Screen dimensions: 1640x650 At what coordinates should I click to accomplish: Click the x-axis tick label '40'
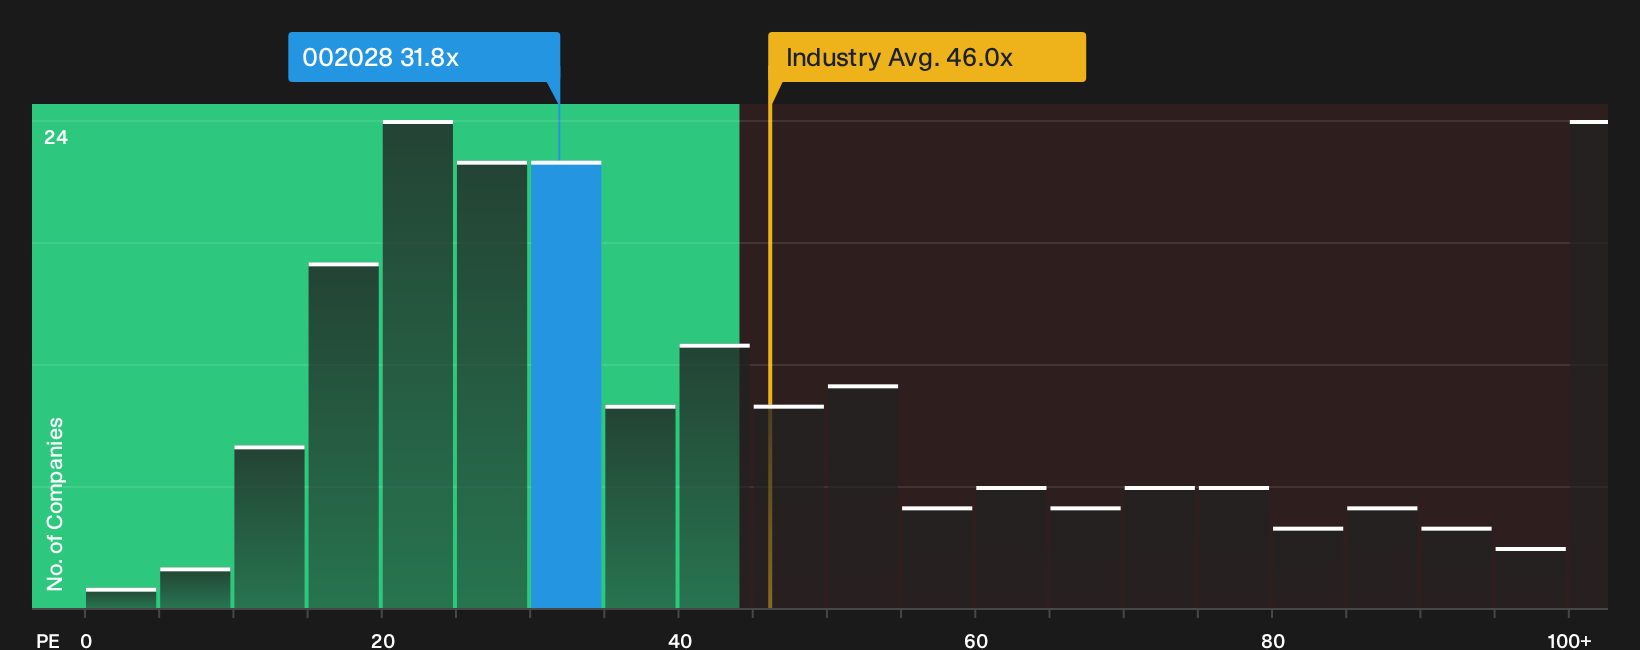point(680,640)
